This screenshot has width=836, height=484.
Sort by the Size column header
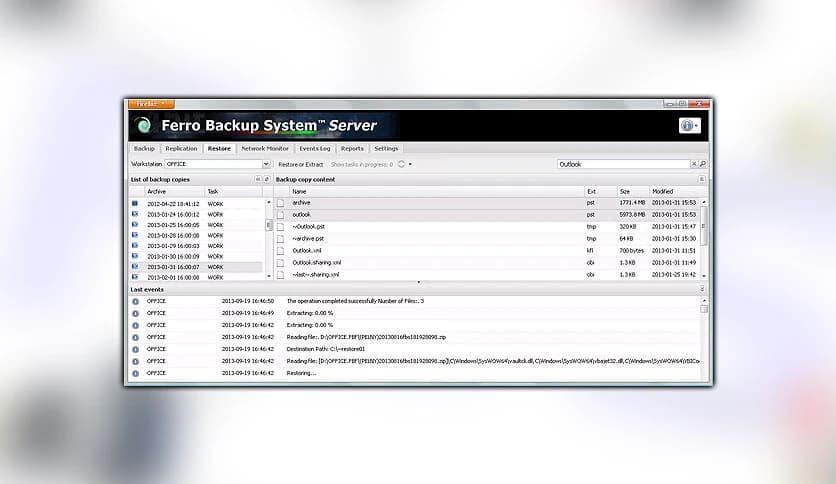pyautogui.click(x=633, y=191)
